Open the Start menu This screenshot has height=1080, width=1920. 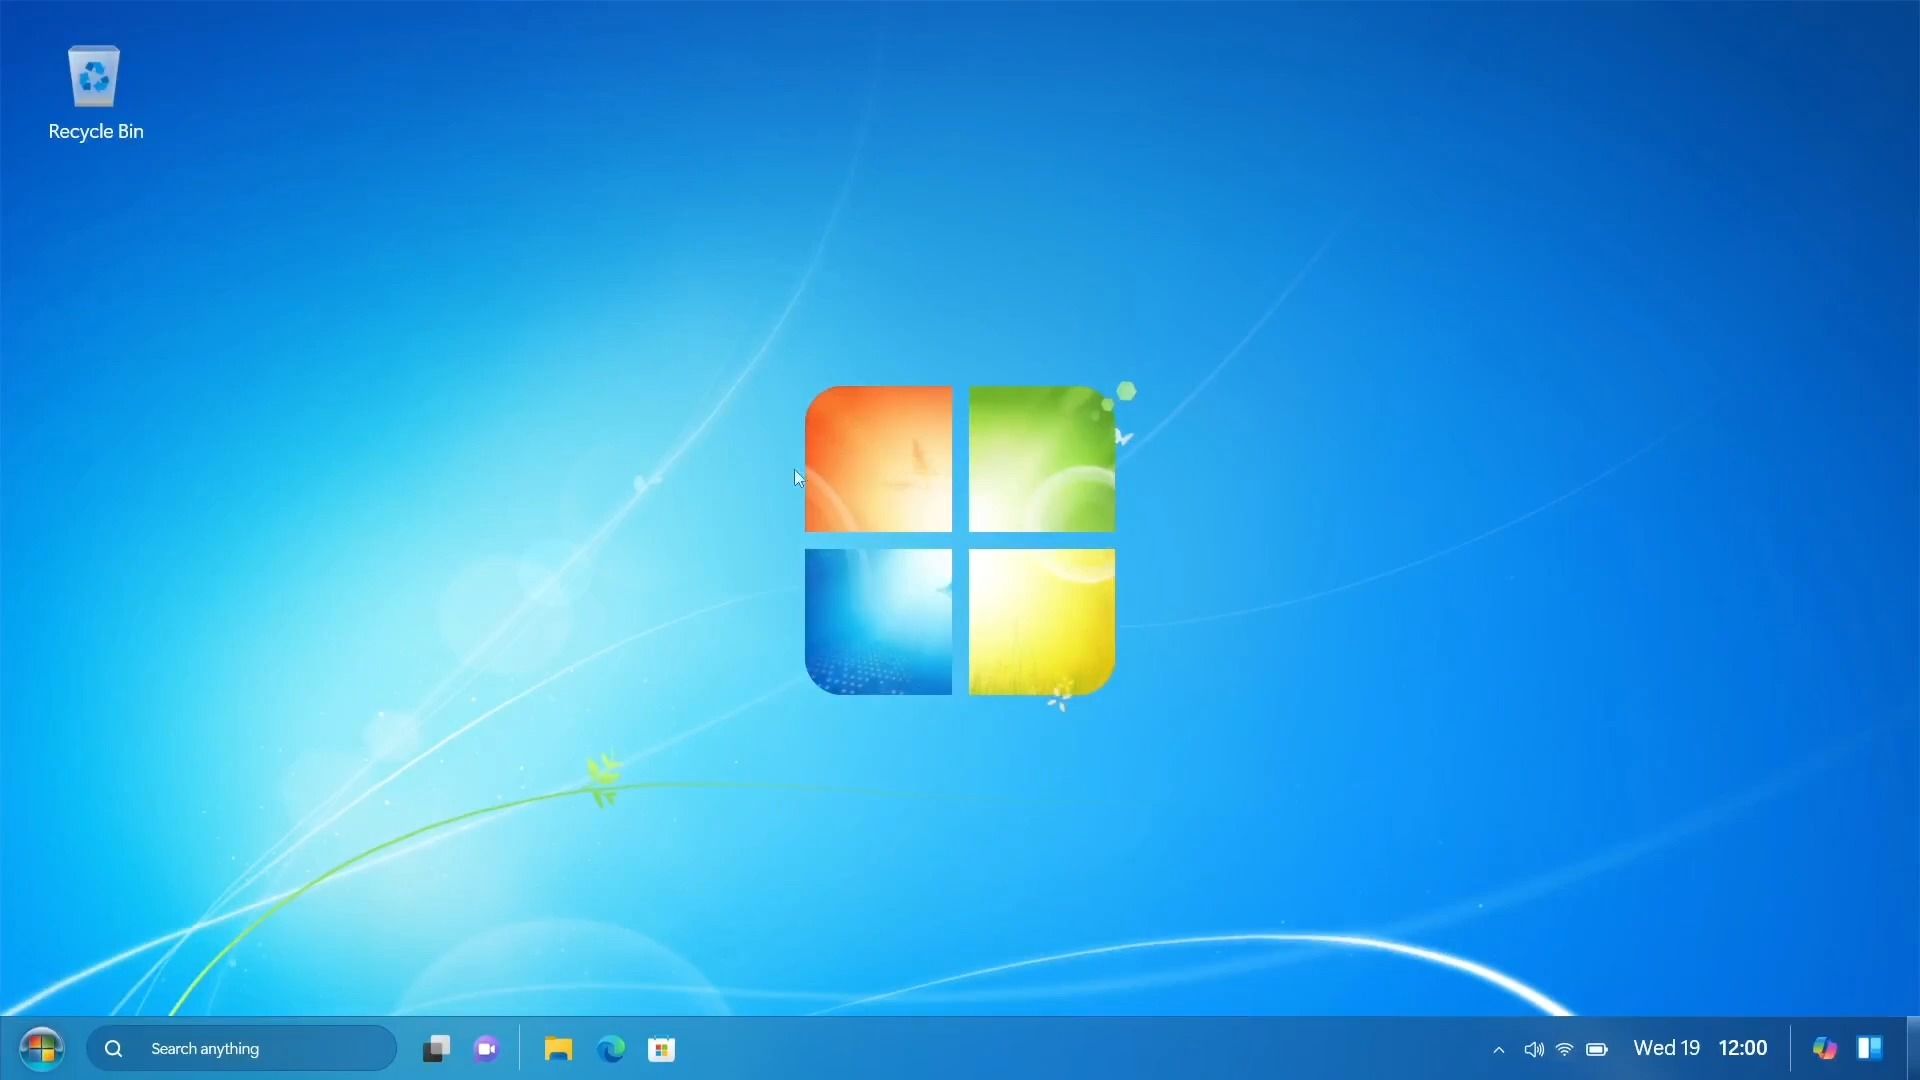coord(41,1048)
